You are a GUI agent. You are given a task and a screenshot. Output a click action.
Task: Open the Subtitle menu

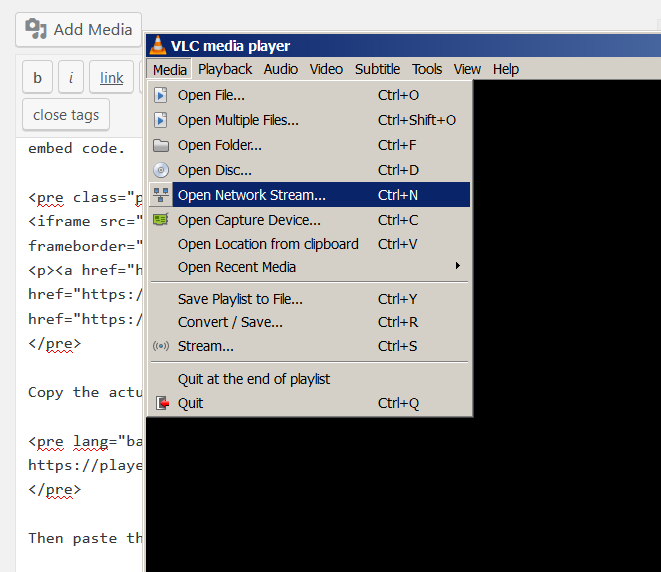377,69
